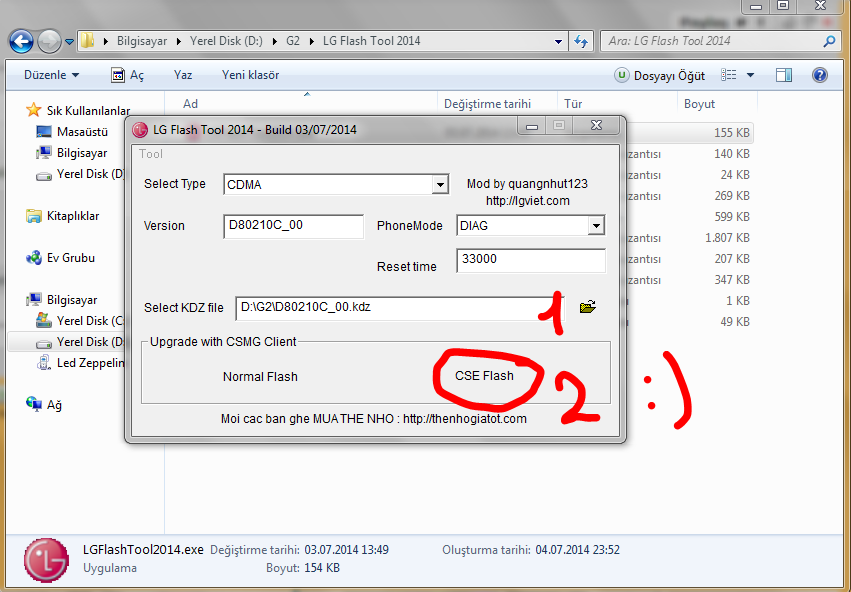Open the recent locations dropdown beside Forward

pyautogui.click(x=69, y=41)
